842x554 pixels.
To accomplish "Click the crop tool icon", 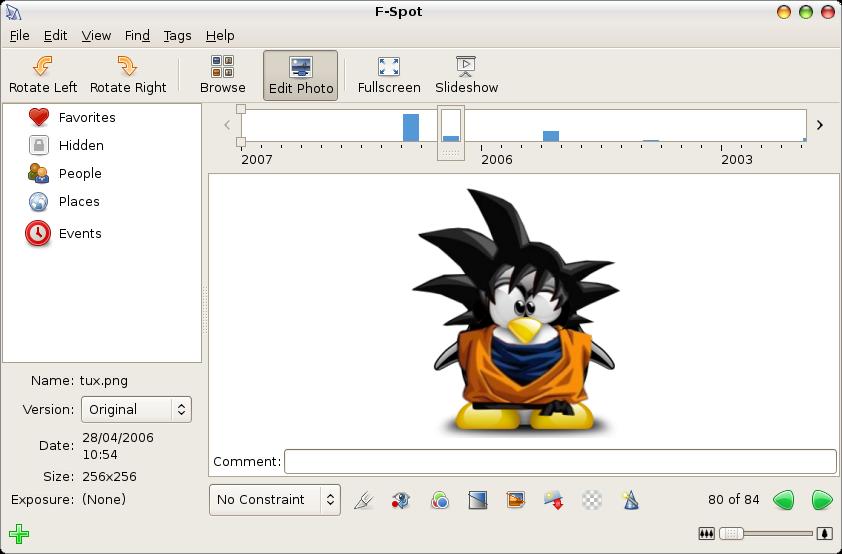I will [x=364, y=500].
